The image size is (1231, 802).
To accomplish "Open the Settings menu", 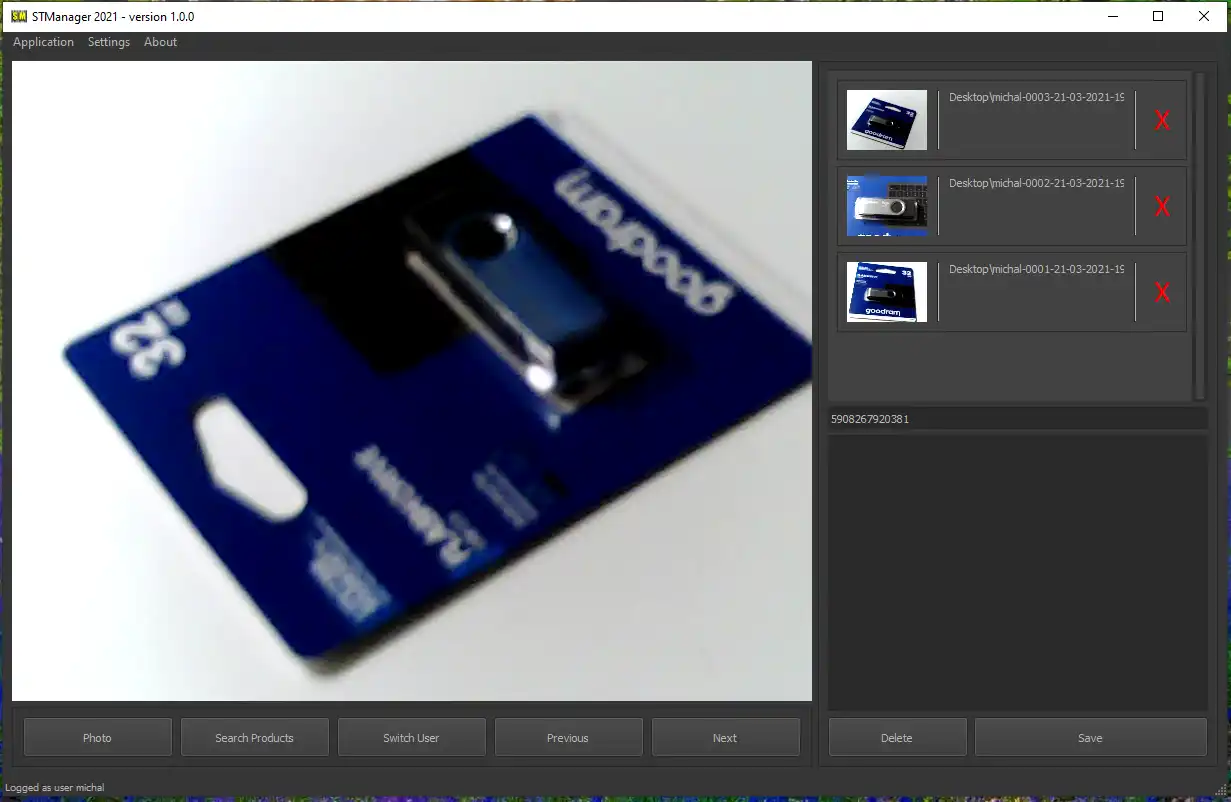I will 109,42.
